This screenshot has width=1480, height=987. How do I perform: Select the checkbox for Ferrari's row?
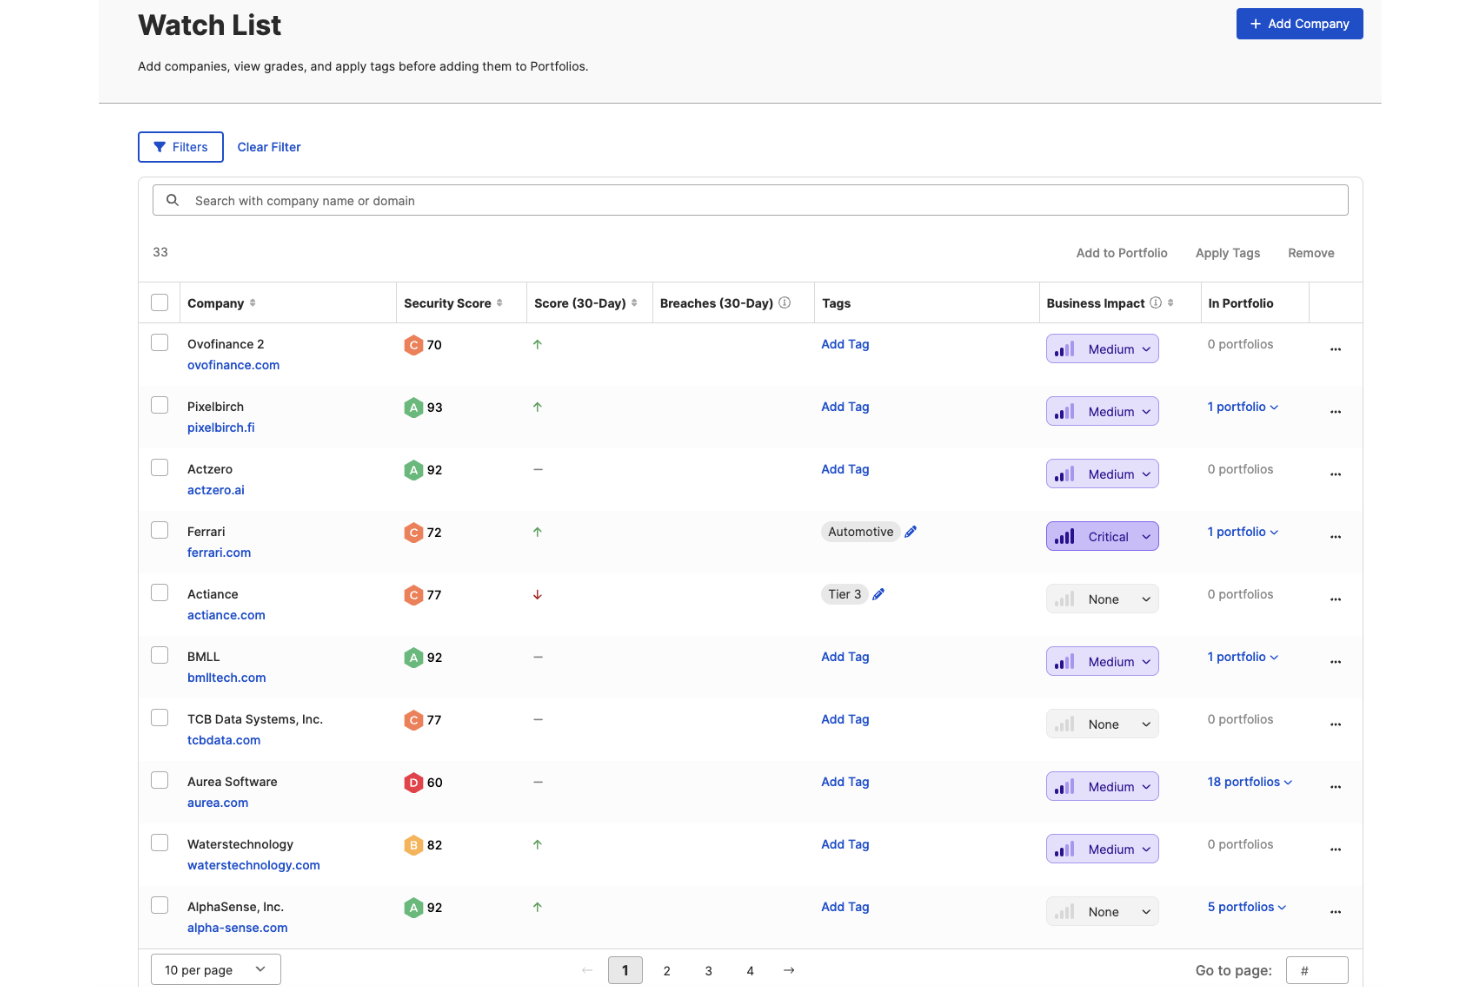coord(159,530)
